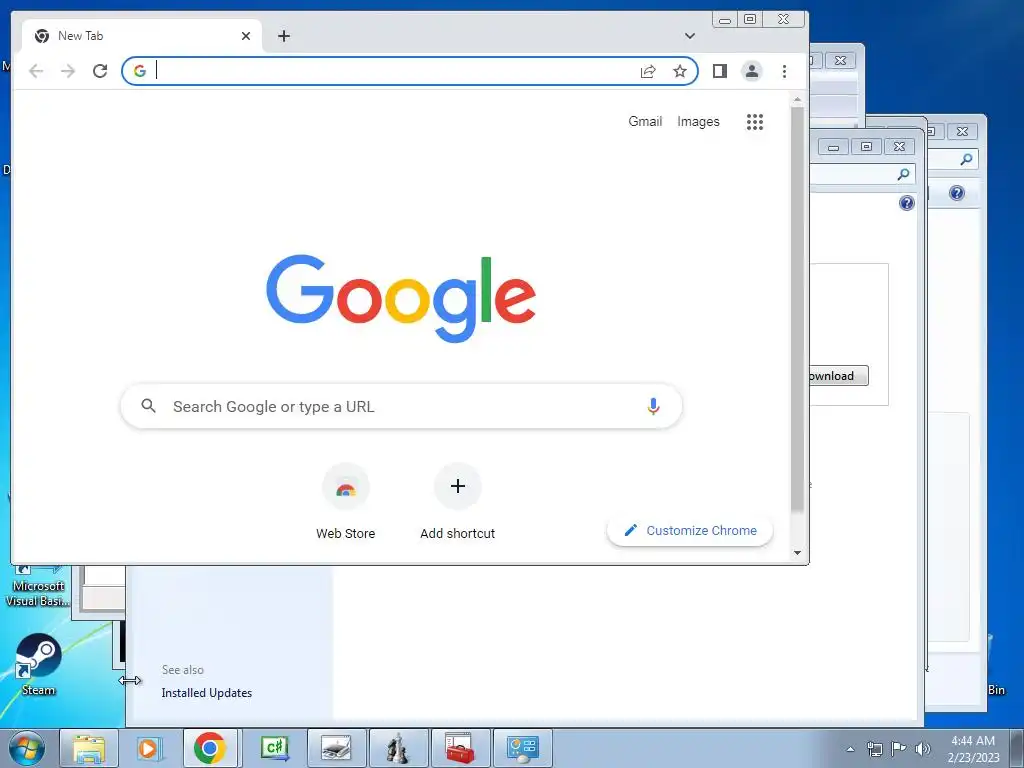
Task: Open Gmail link
Action: pyautogui.click(x=645, y=121)
